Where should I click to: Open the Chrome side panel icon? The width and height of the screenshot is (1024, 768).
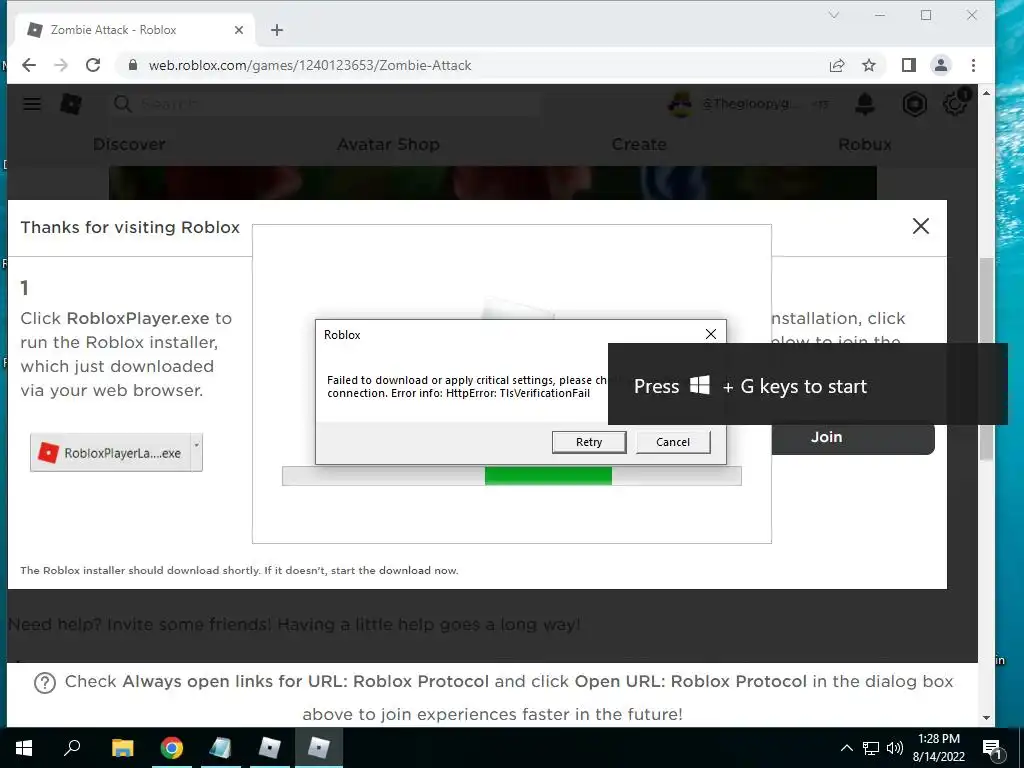click(908, 65)
